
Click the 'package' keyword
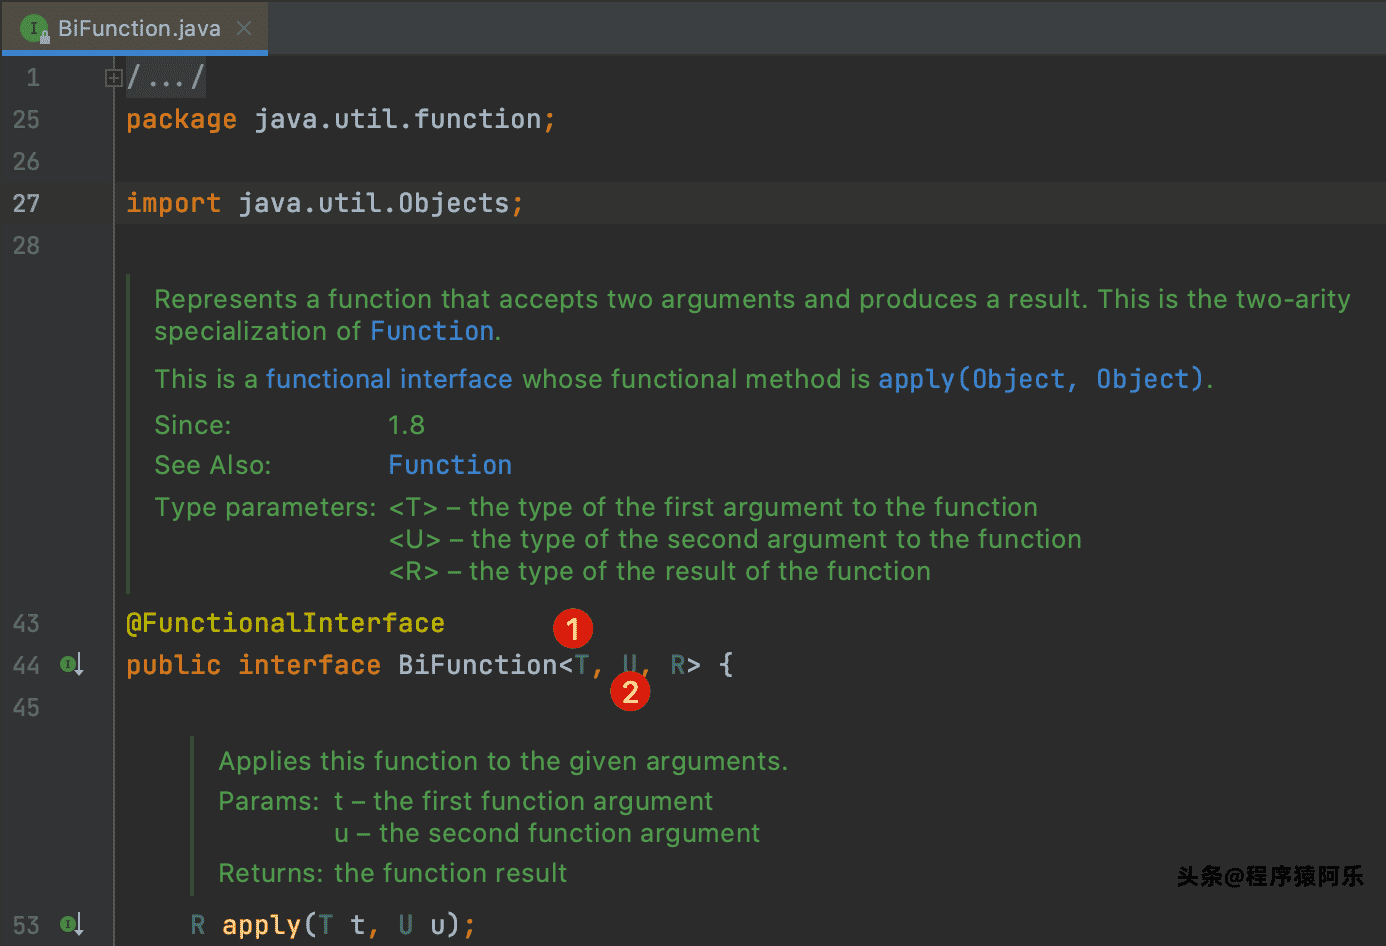coord(181,120)
